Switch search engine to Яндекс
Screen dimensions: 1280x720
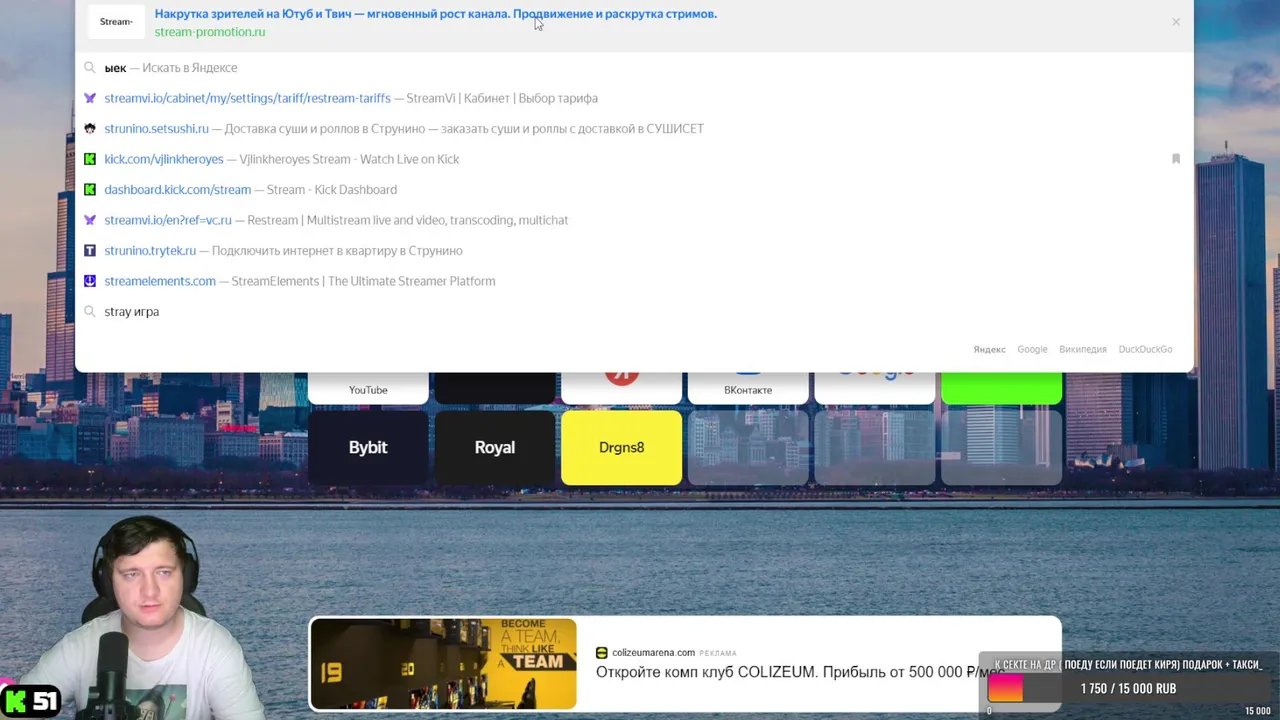[x=989, y=349]
